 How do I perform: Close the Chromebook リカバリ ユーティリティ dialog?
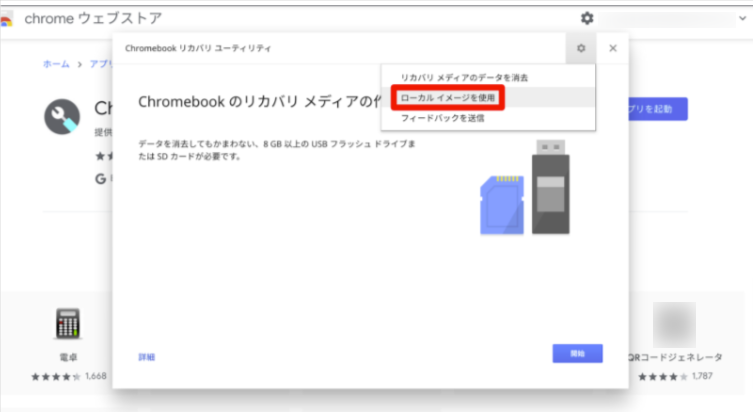(x=613, y=48)
